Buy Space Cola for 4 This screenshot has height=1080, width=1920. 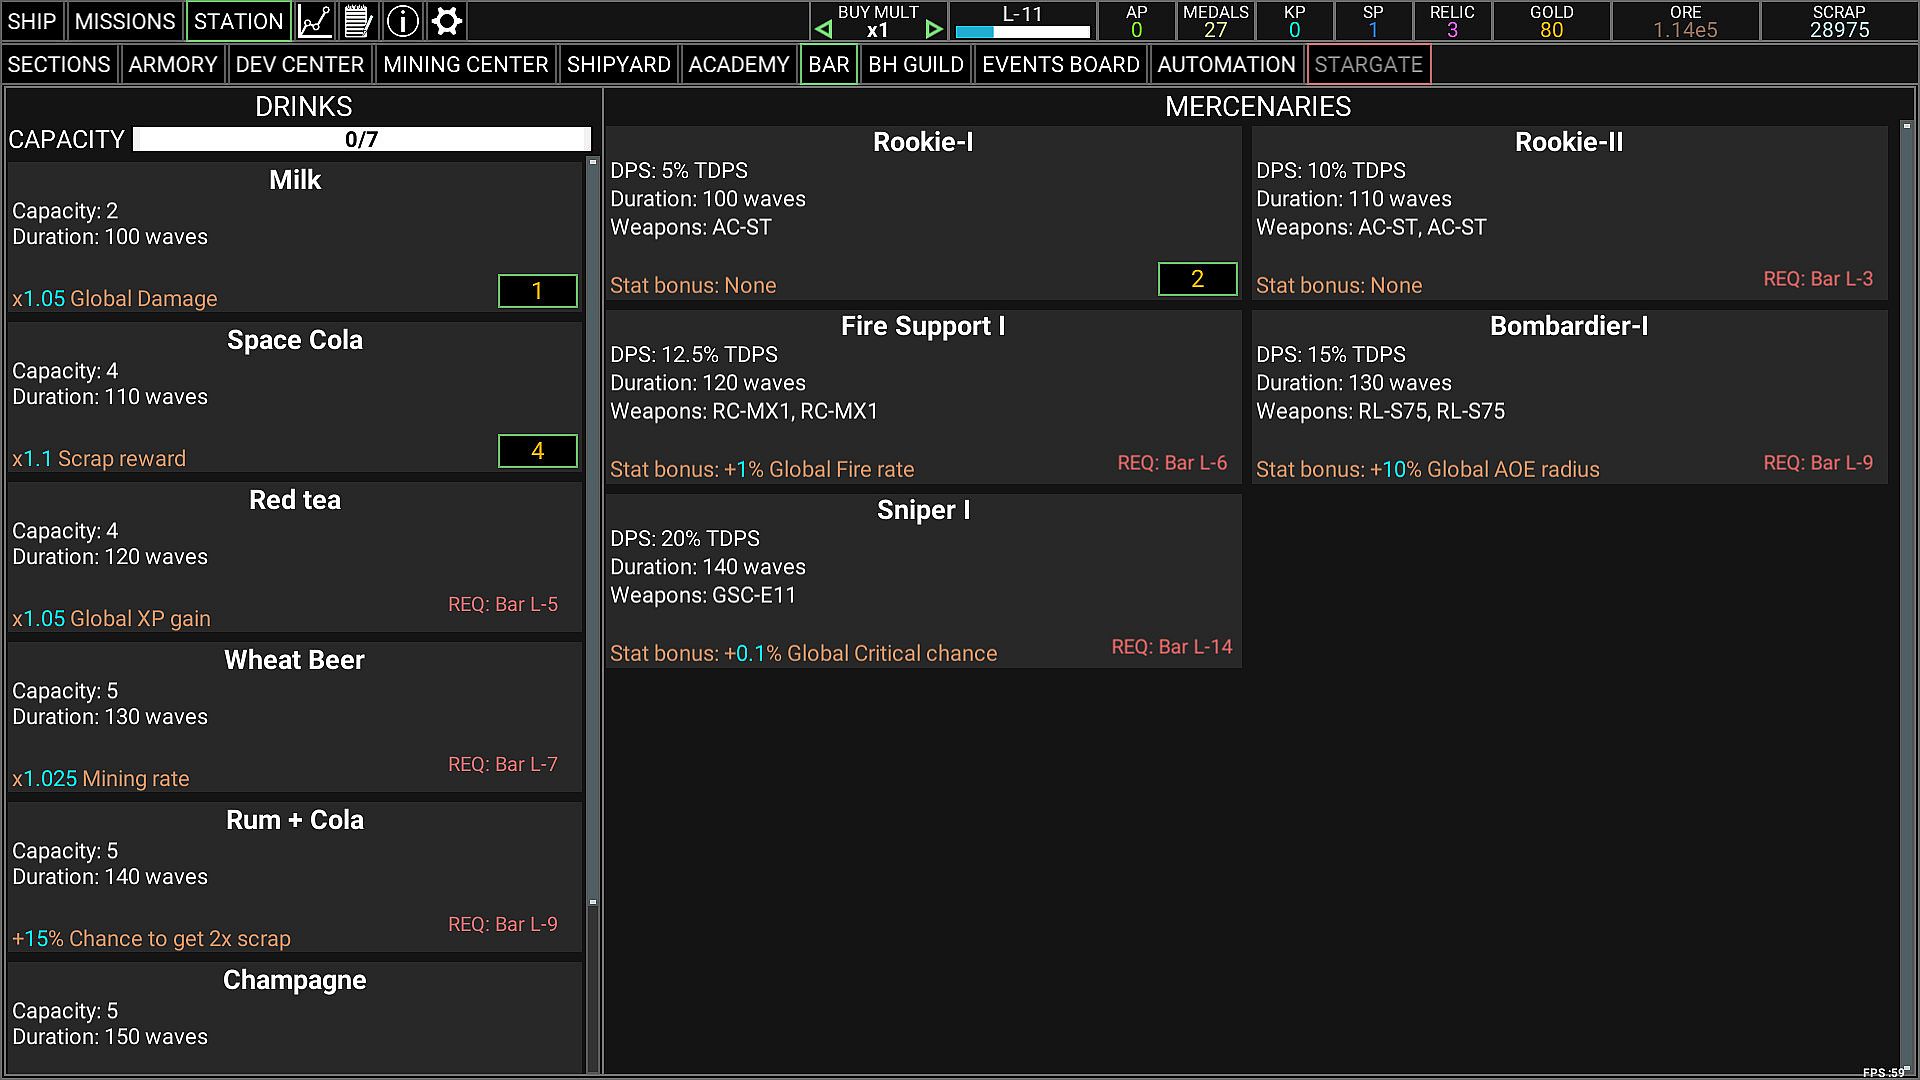click(x=537, y=451)
